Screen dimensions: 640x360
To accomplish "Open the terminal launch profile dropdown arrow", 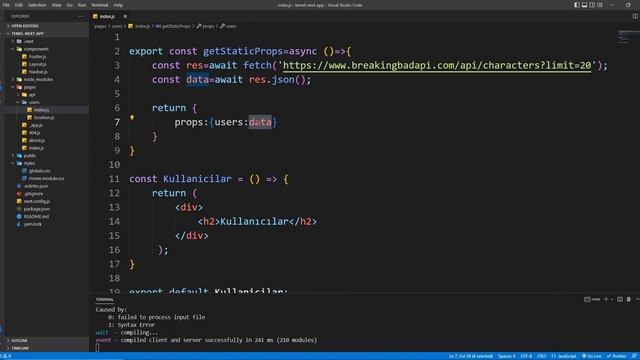I will pos(611,299).
